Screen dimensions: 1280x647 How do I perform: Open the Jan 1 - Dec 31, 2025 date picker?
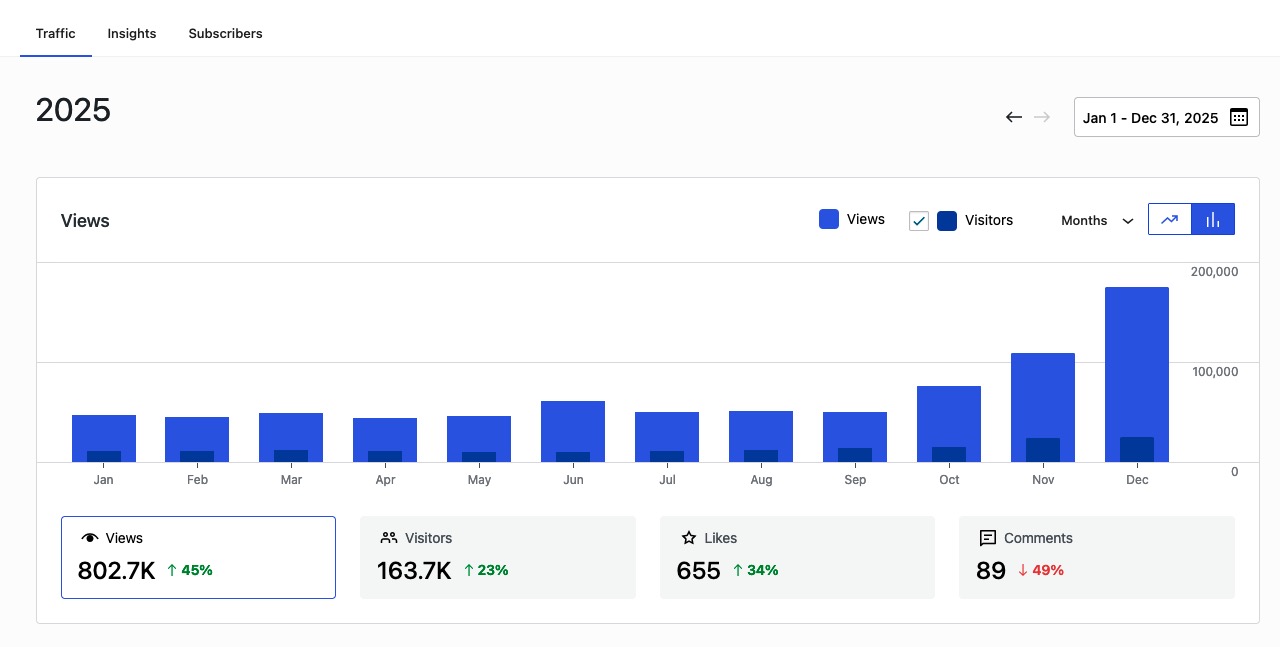click(1150, 117)
